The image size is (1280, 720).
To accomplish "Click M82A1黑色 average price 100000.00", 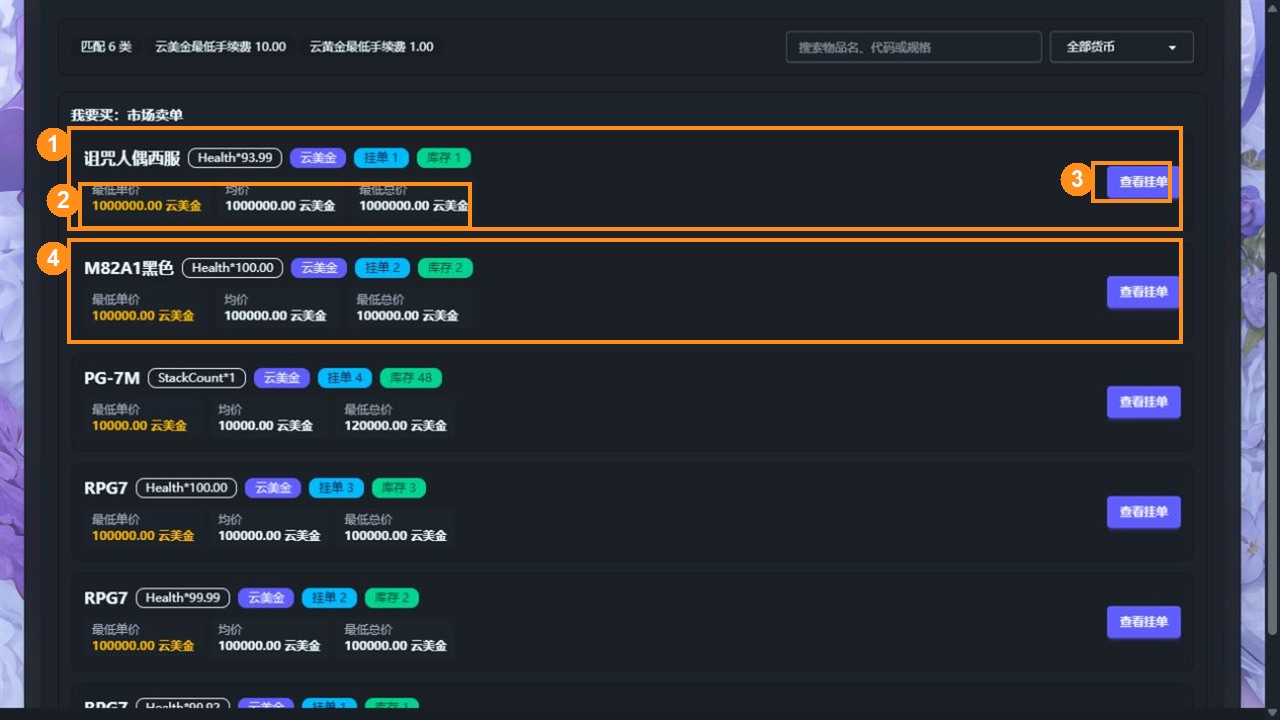I will [275, 316].
